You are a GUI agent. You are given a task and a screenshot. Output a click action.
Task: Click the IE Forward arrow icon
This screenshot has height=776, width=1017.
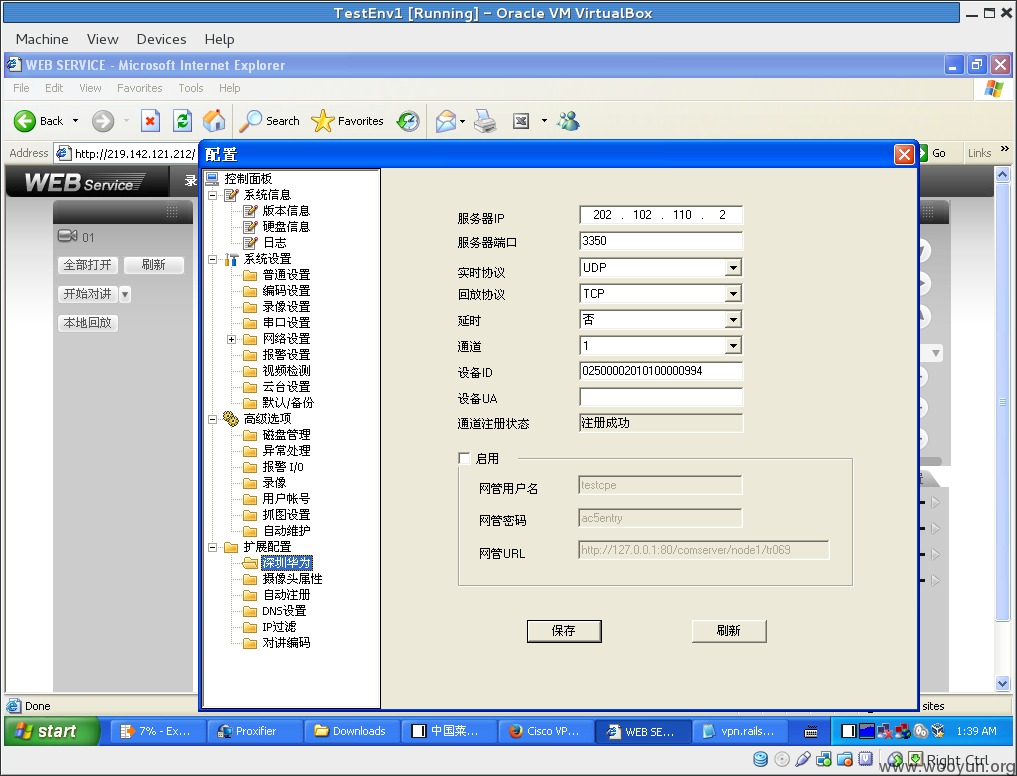coord(102,121)
